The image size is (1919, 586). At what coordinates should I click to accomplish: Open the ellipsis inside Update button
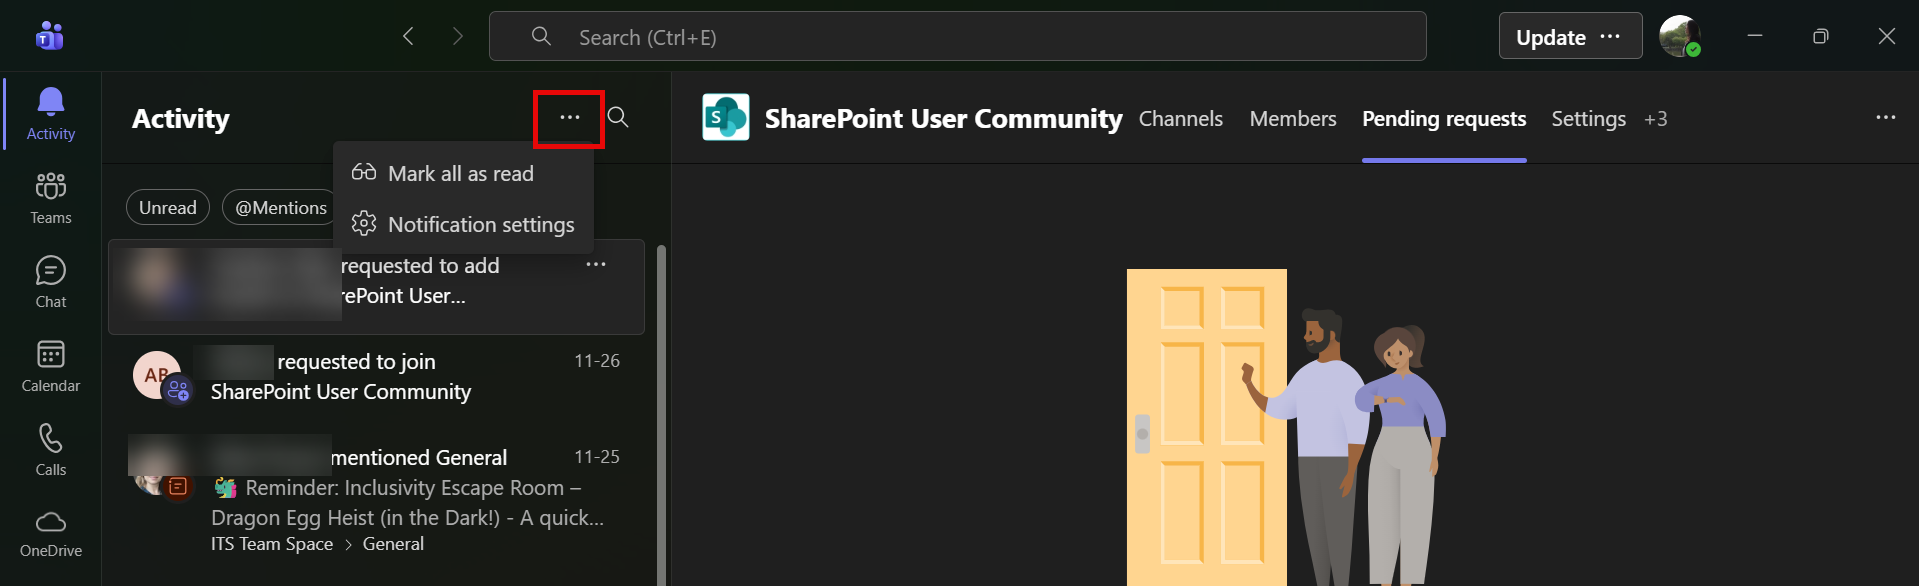tap(1610, 36)
